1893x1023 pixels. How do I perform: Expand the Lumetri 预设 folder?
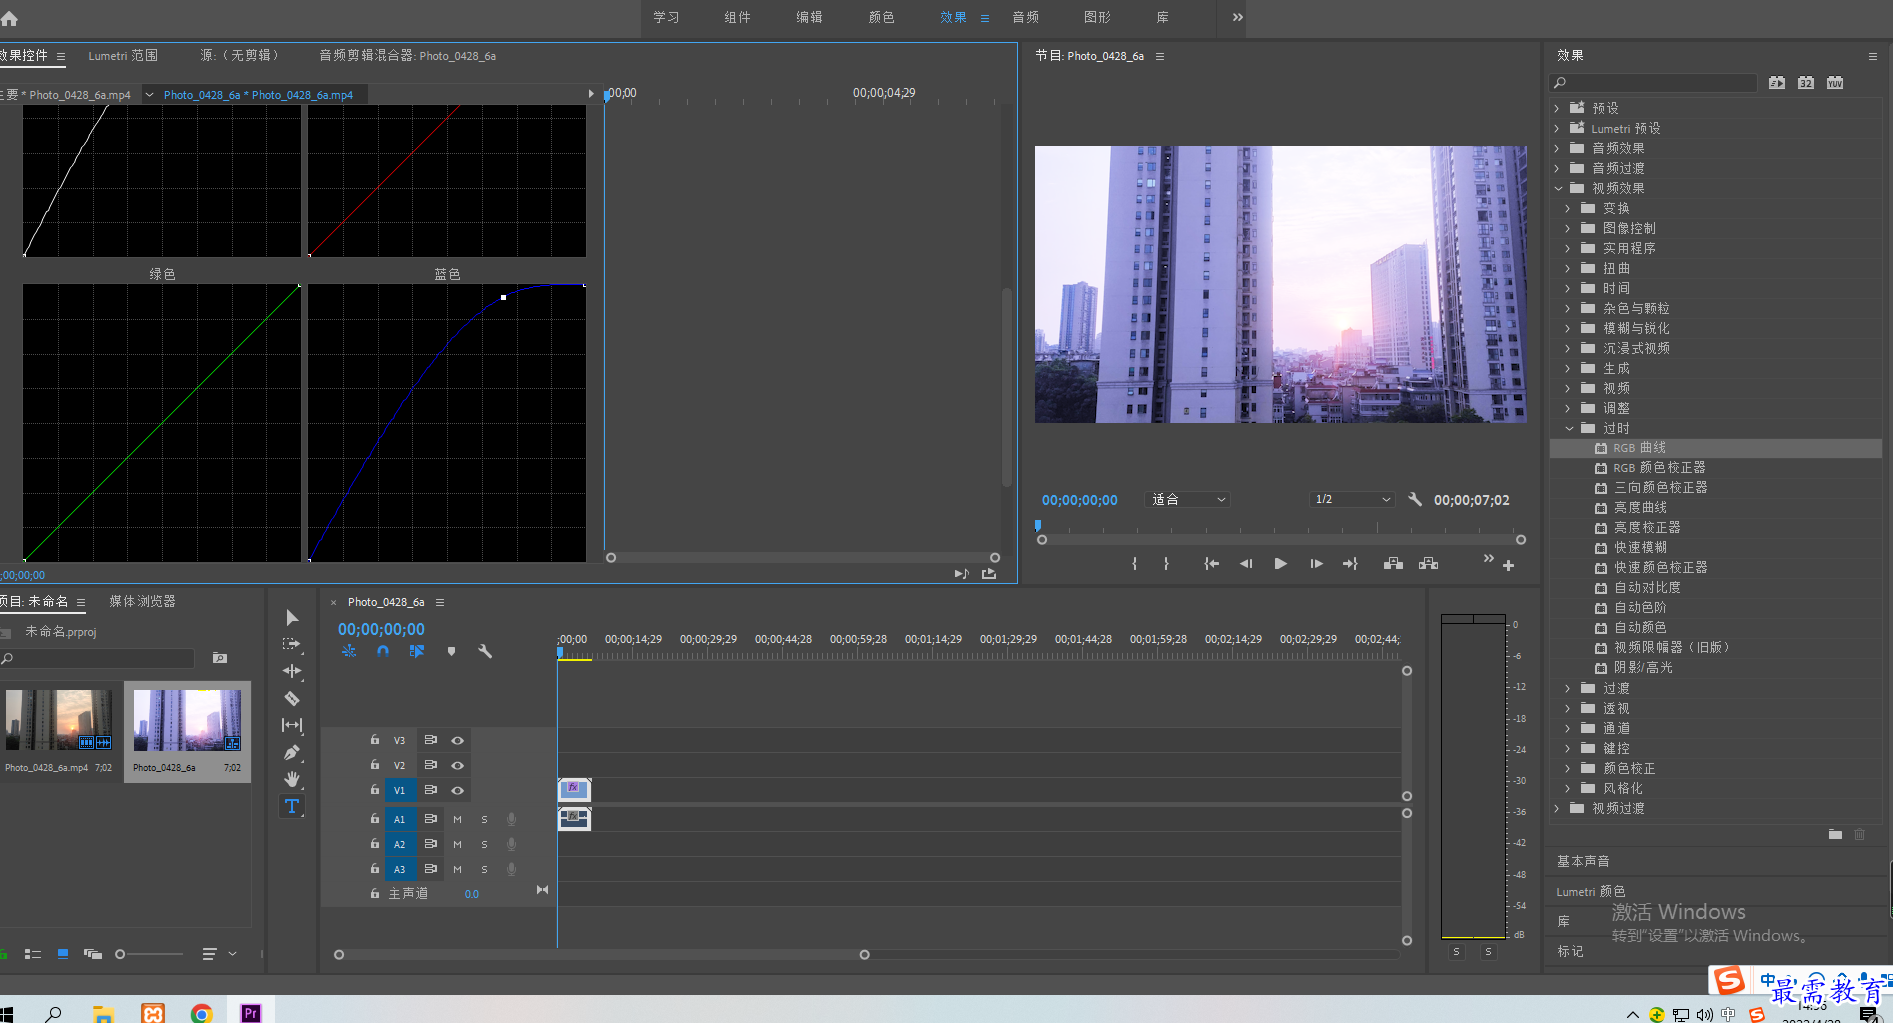coord(1557,128)
